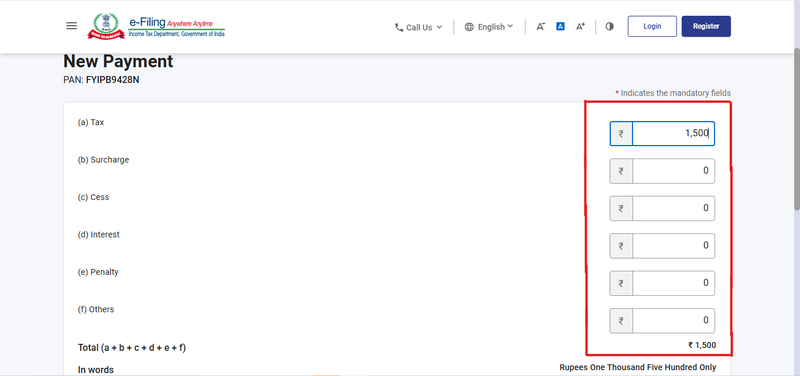Toggle the high contrast mode icon

pyautogui.click(x=610, y=27)
